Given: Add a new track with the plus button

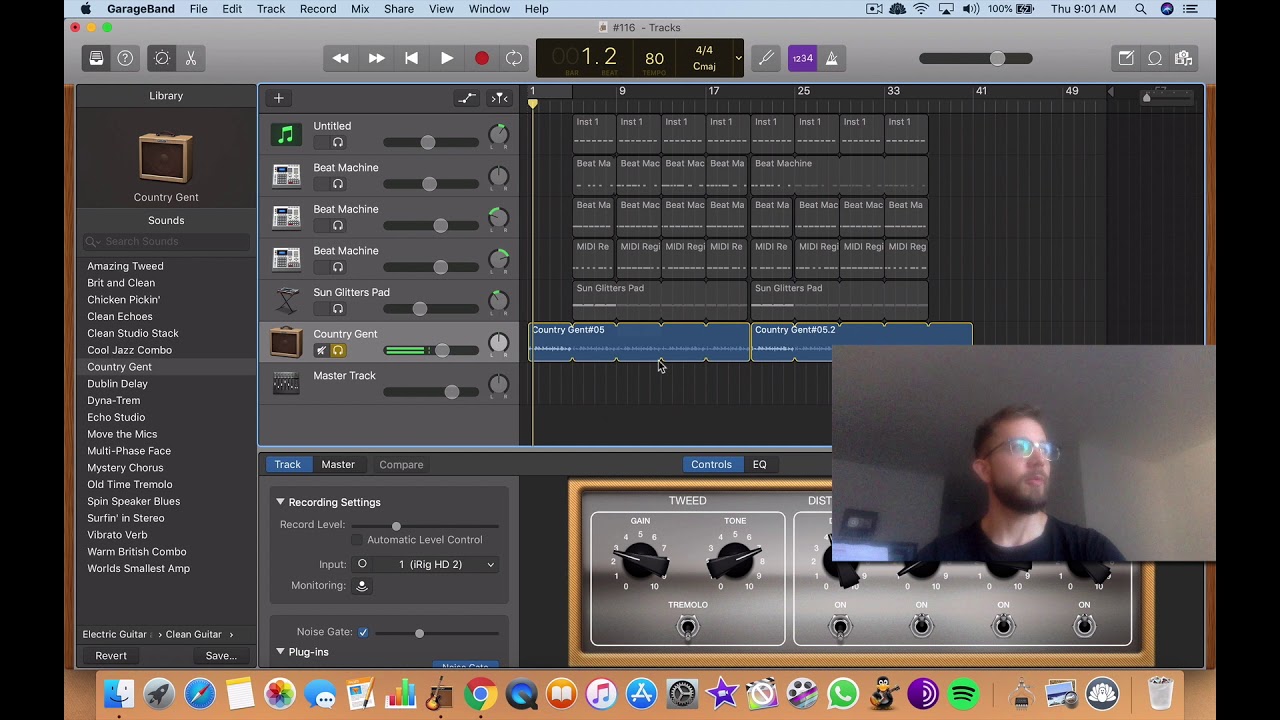Looking at the screenshot, I should (279, 98).
